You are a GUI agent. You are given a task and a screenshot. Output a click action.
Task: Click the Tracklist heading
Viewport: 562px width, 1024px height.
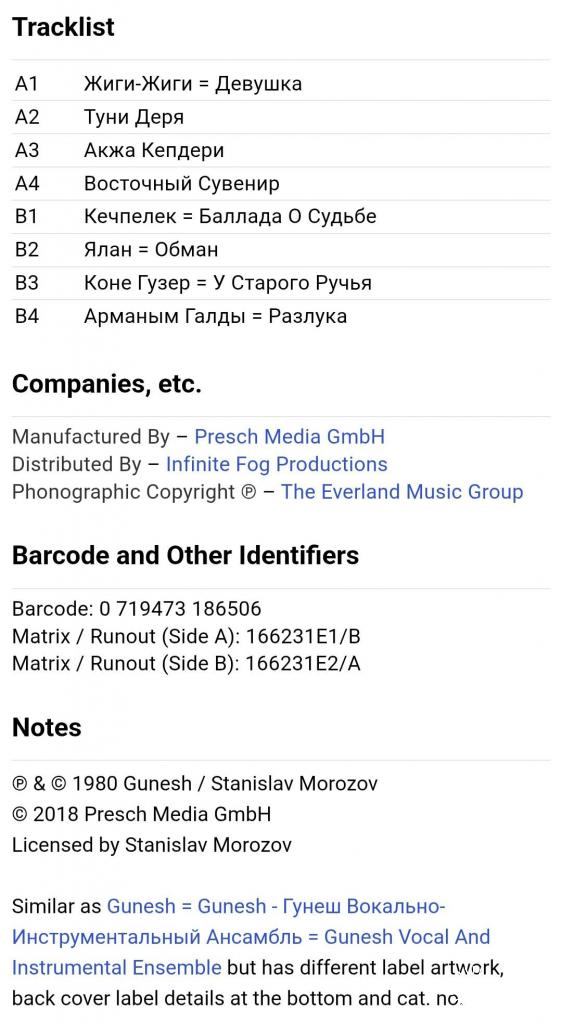click(x=63, y=27)
